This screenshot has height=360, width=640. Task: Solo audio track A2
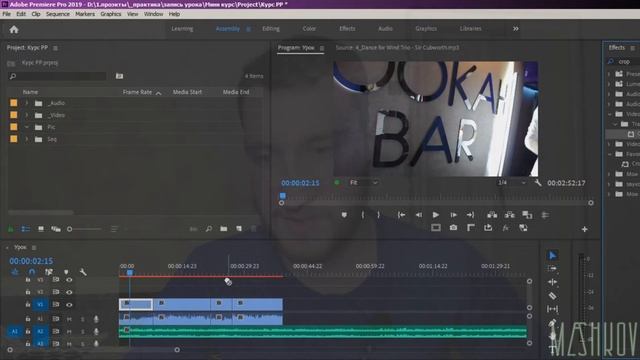82,332
